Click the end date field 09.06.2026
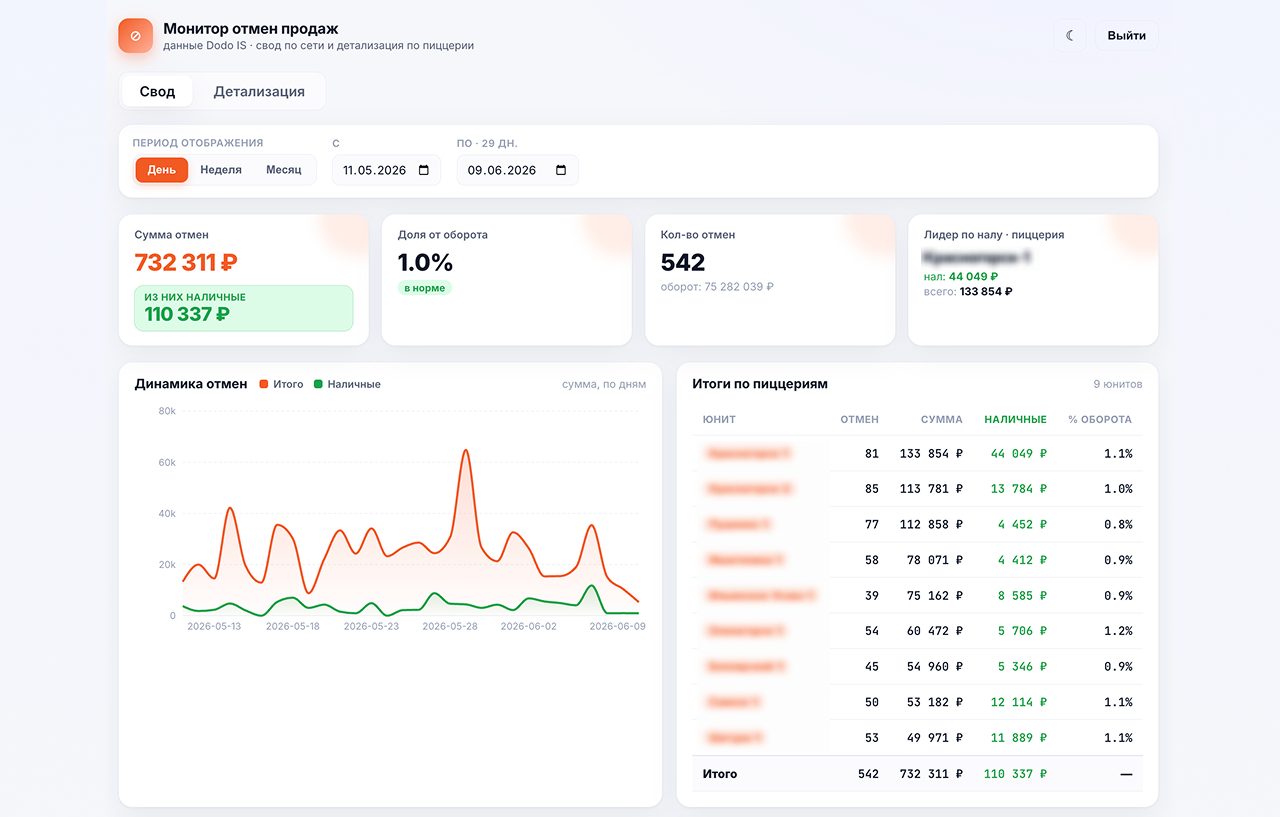Image resolution: width=1280 pixels, height=817 pixels. coord(517,170)
